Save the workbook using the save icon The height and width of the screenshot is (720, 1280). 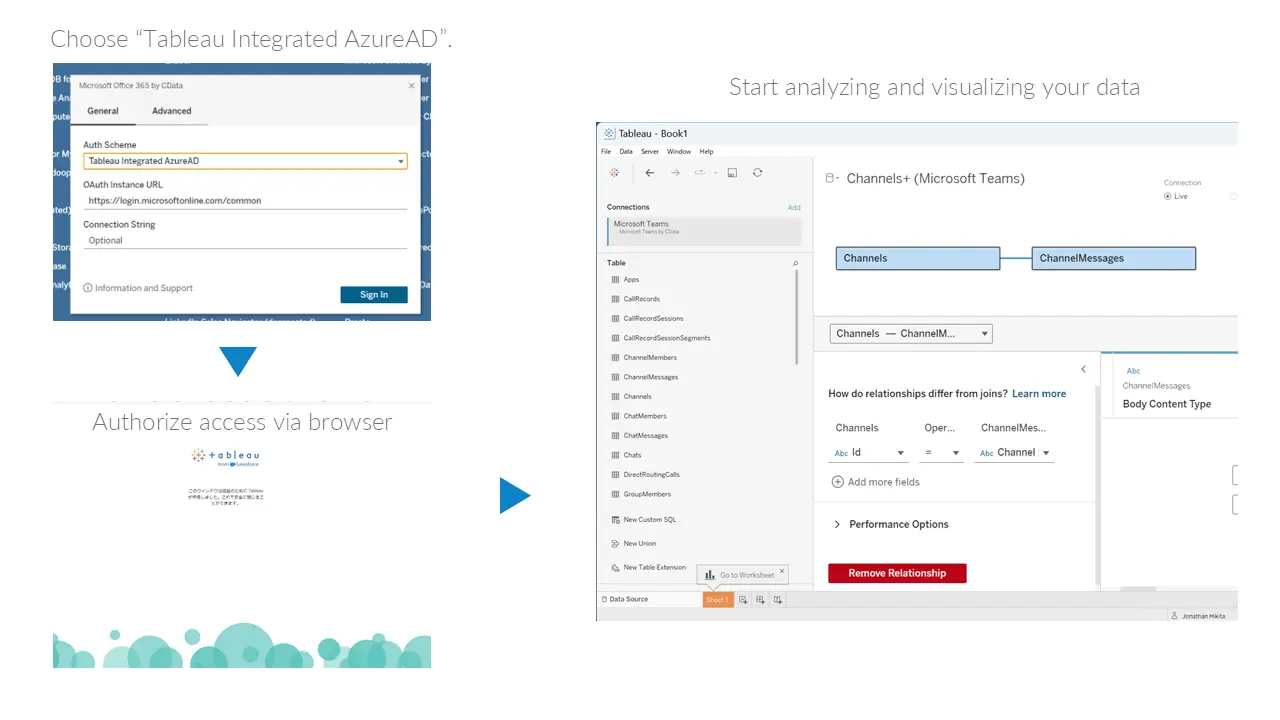pyautogui.click(x=731, y=172)
